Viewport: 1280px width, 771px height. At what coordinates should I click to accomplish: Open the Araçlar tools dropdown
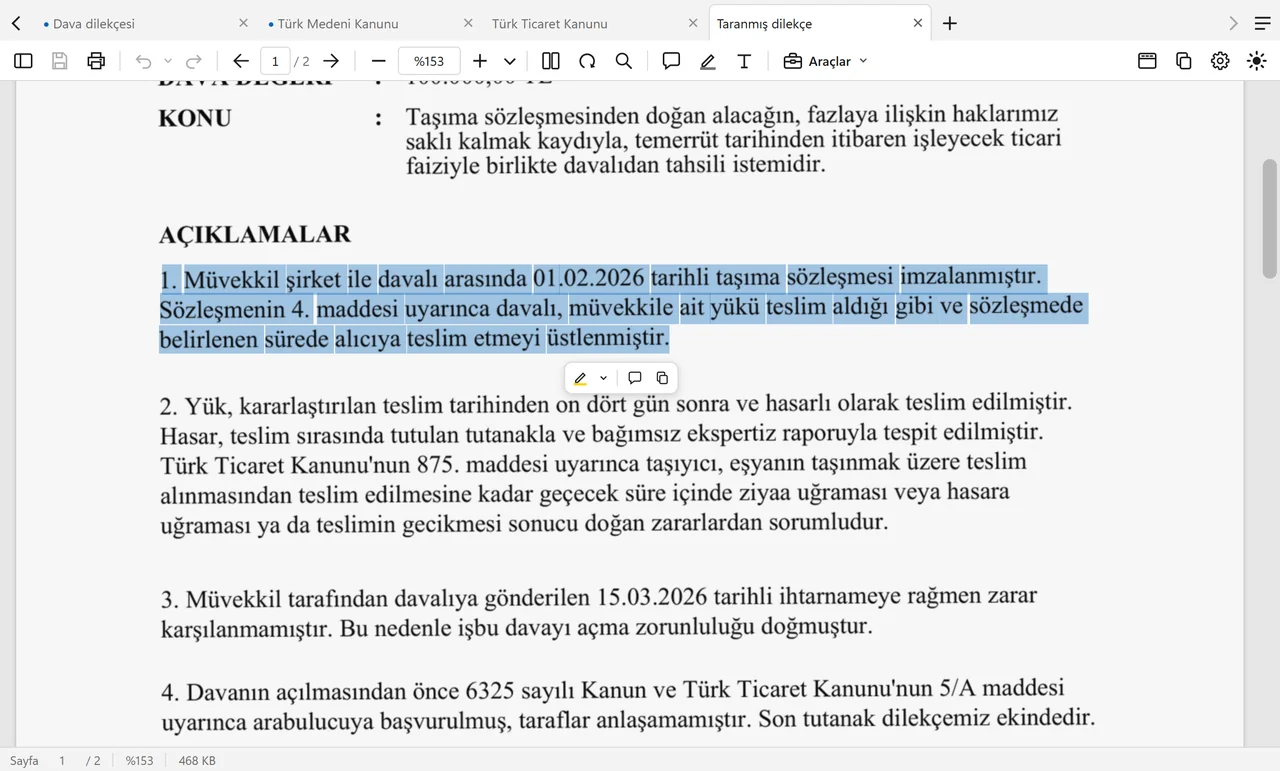point(825,61)
